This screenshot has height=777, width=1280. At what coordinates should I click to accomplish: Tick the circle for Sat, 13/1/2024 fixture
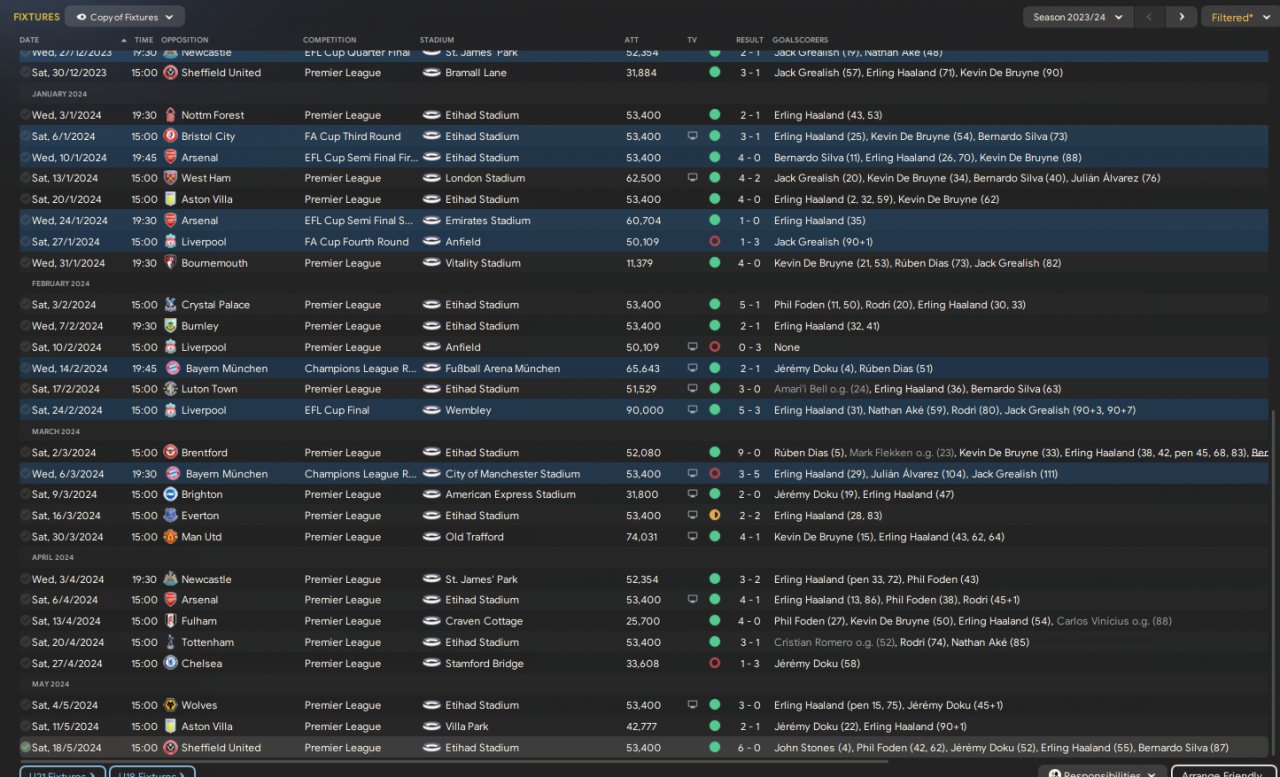tap(25, 178)
